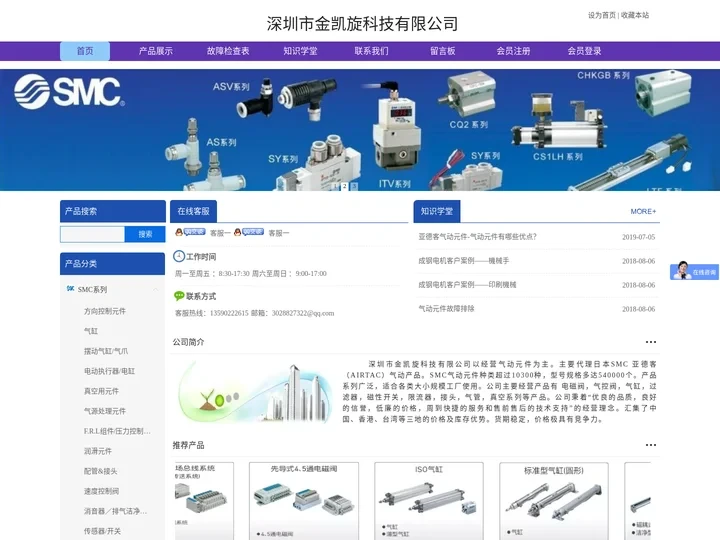Open the ISO气缸 product card
This screenshot has width=720, height=540.
pos(429,501)
